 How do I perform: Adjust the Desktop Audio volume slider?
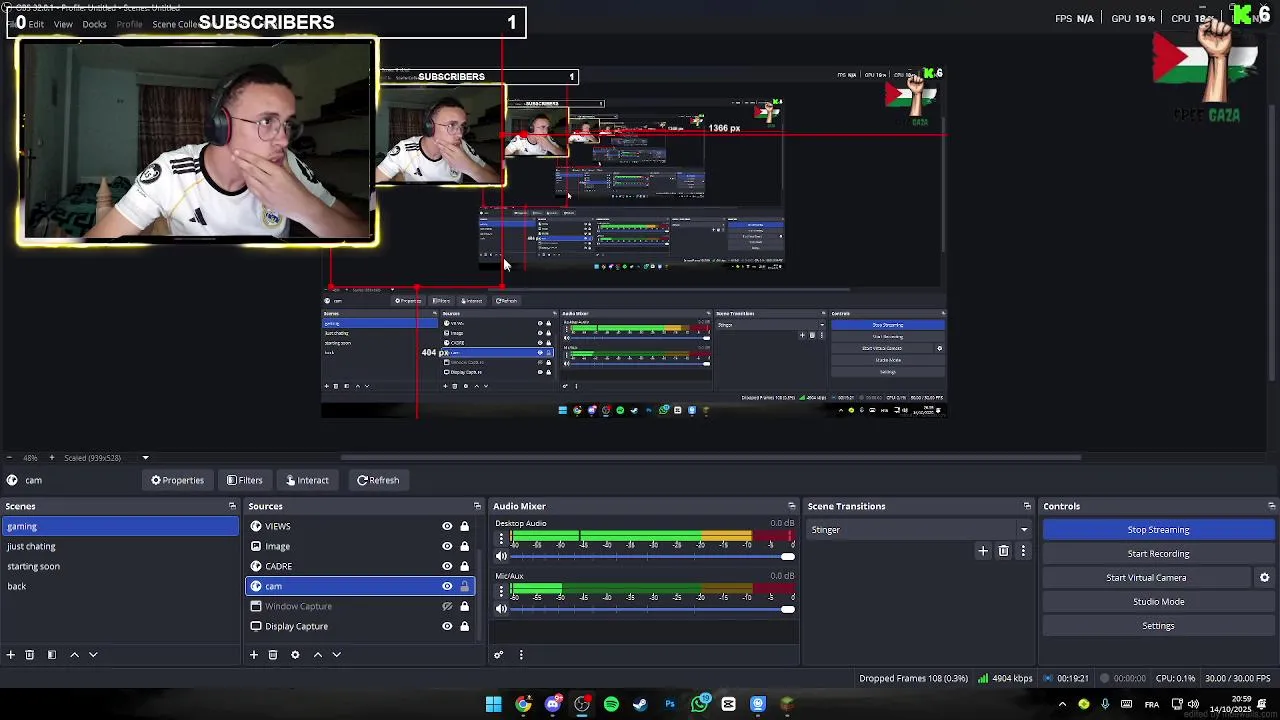coord(652,557)
